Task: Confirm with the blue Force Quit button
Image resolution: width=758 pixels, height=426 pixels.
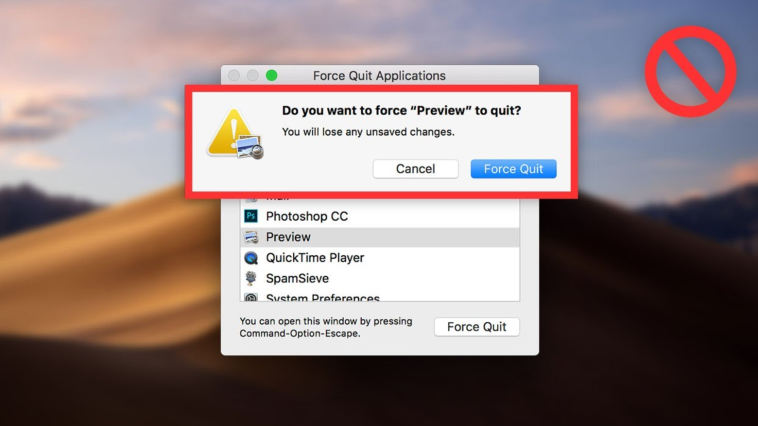Action: [513, 169]
